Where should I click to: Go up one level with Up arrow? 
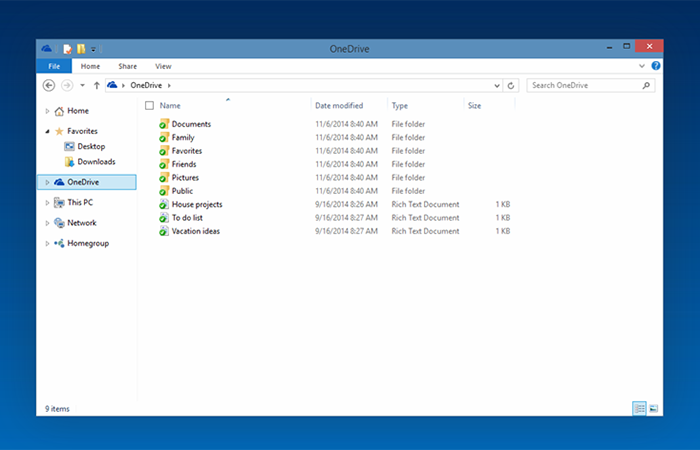[x=96, y=85]
